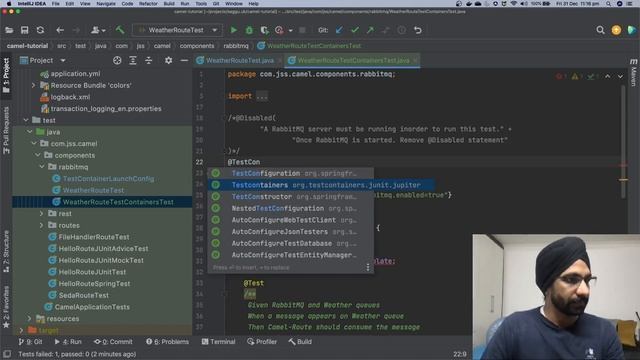Open the Terminal tool window
The image size is (640, 360).
tap(218, 342)
